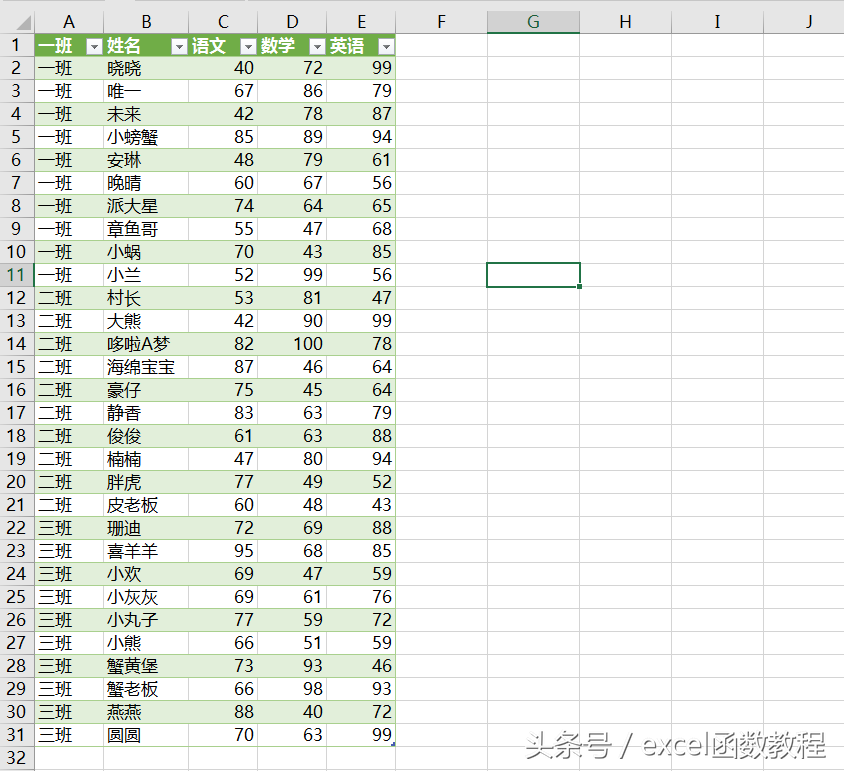Click the cell containing 喜羊羊
Screen dimensions: 844x771
point(146,551)
